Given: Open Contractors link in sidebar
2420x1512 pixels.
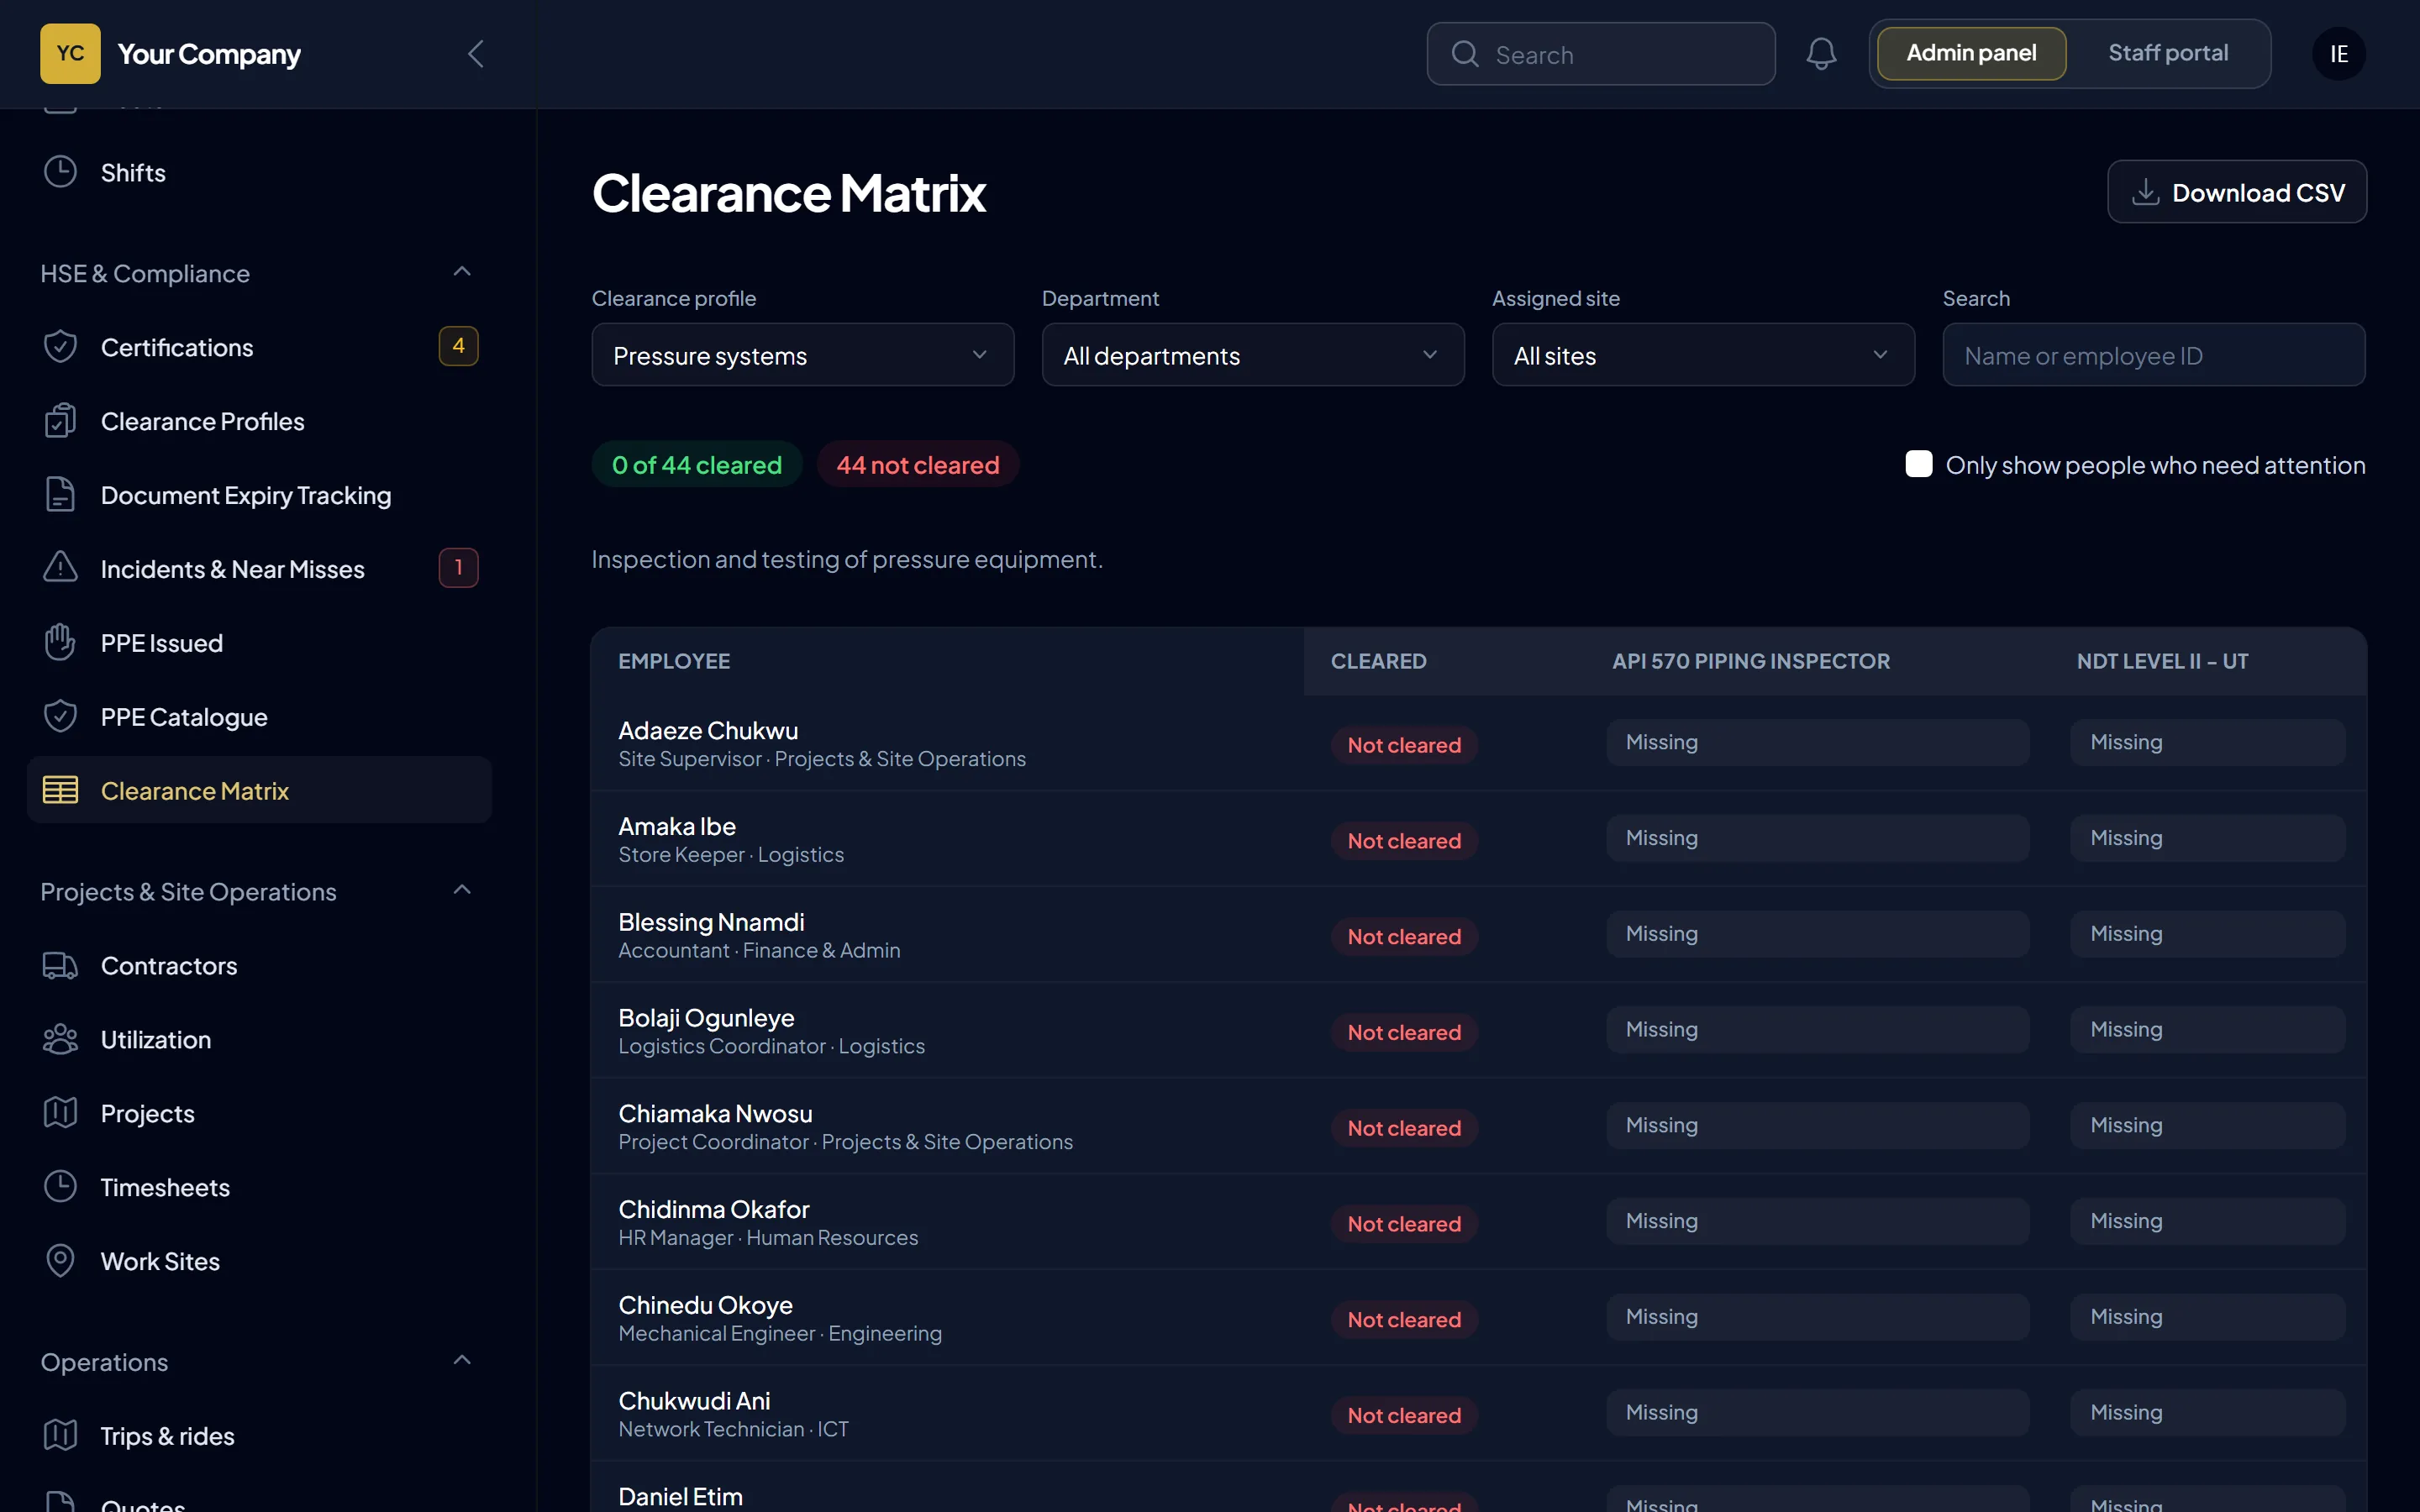Looking at the screenshot, I should pyautogui.click(x=259, y=965).
